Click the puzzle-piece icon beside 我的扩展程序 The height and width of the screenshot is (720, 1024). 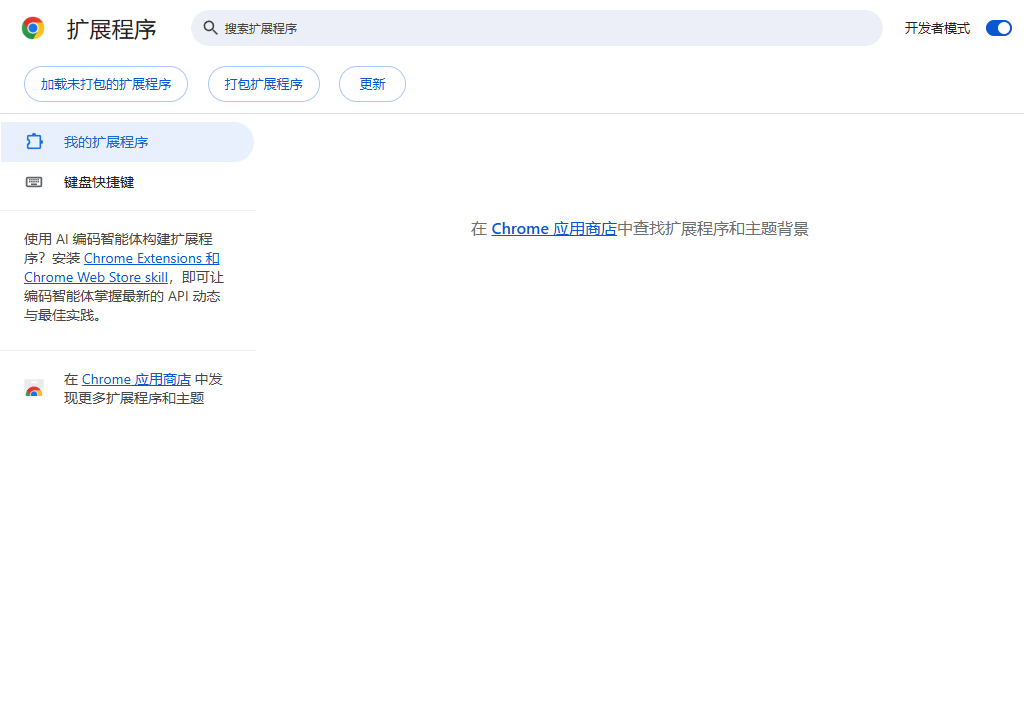(x=34, y=141)
